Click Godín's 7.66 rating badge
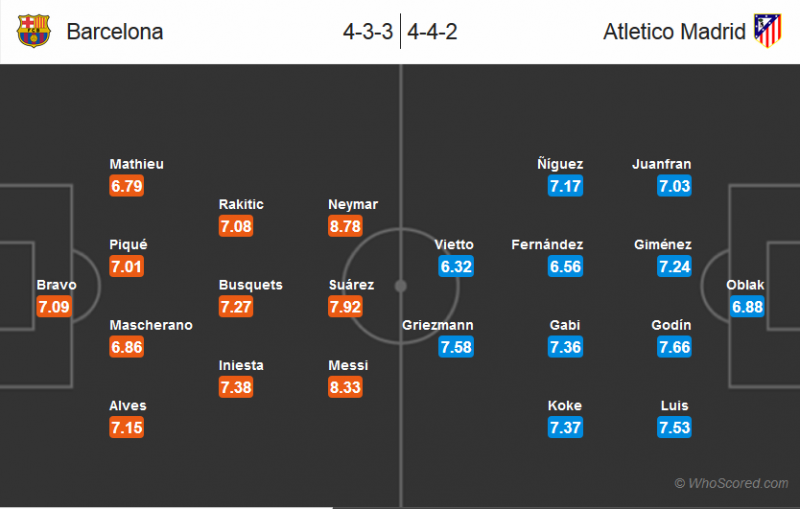 [674, 347]
